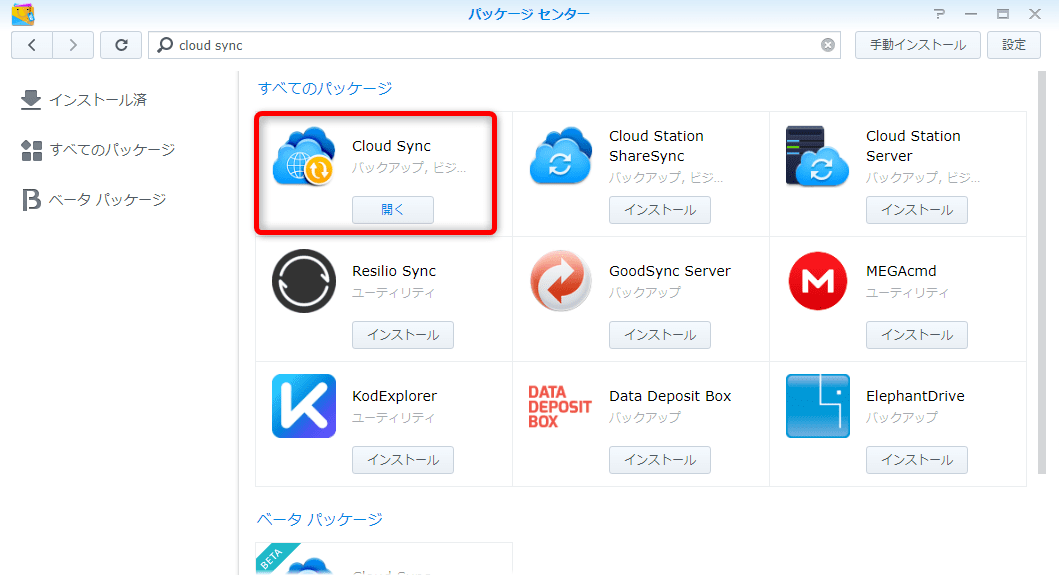Refresh the package list
This screenshot has height=575, width=1059.
121,45
